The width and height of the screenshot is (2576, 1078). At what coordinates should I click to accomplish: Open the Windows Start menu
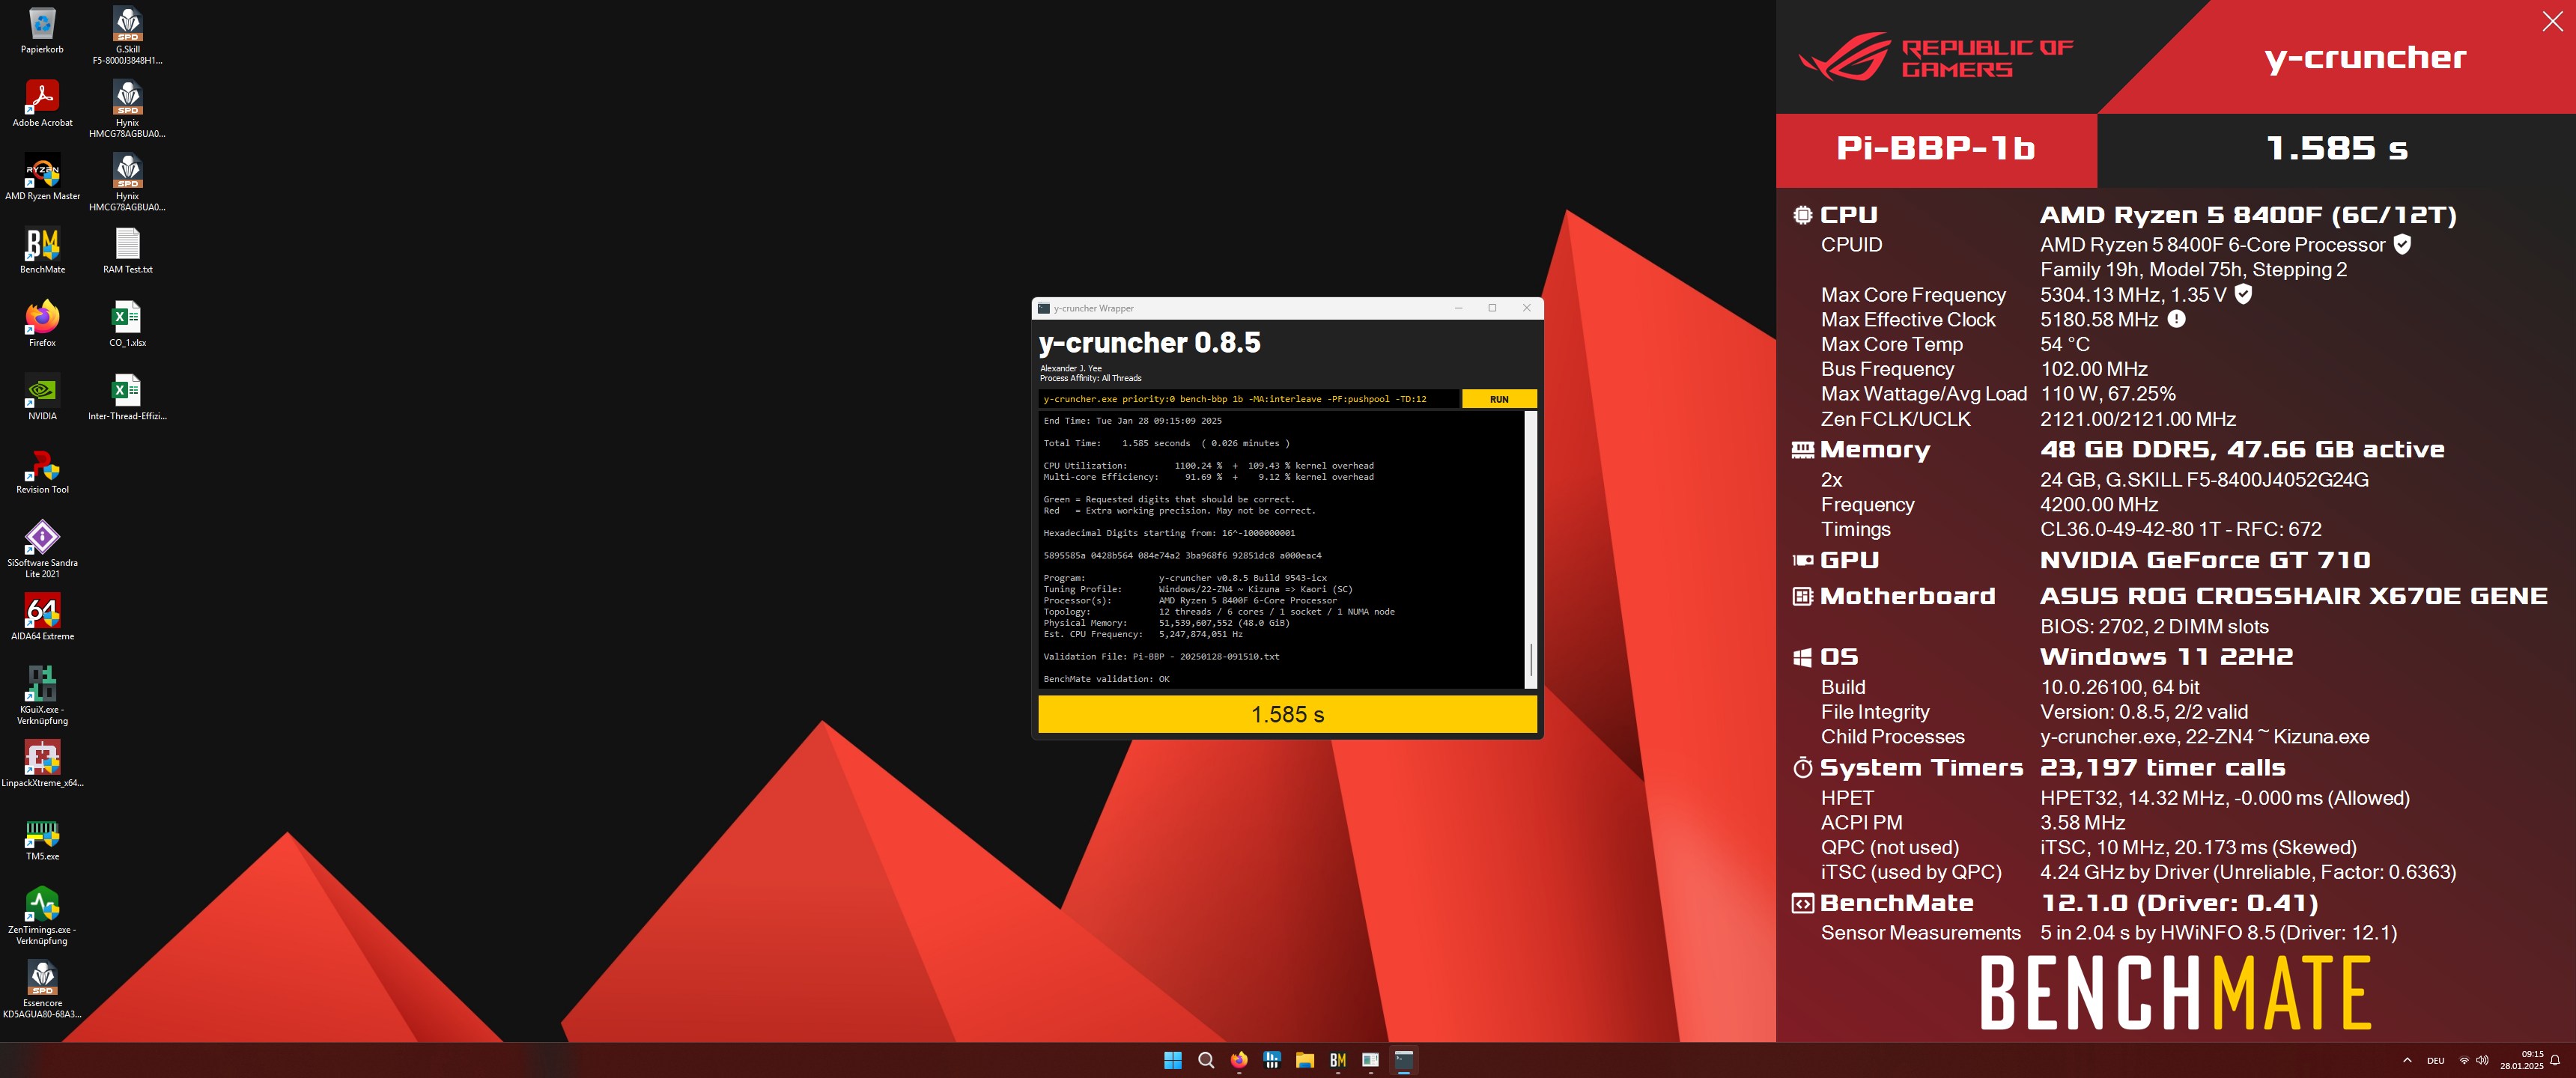[1173, 1060]
